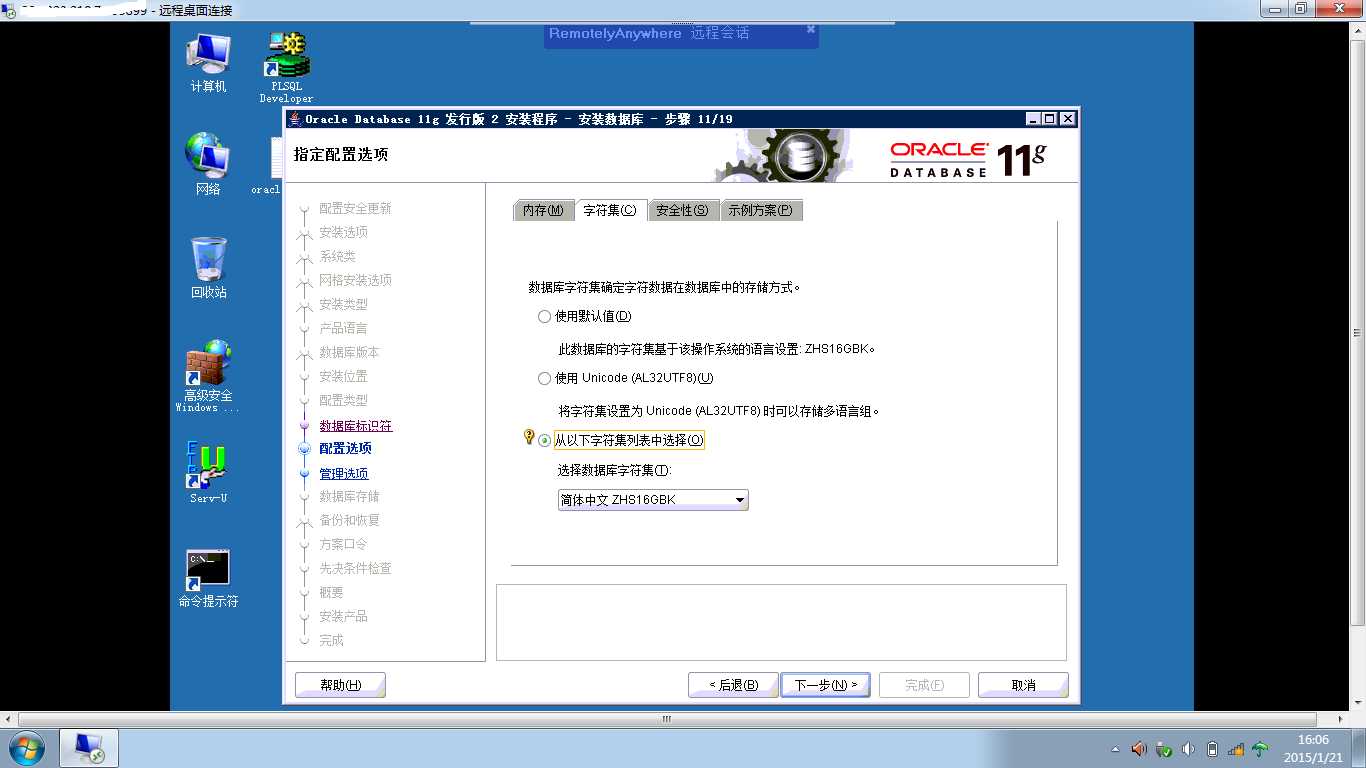Click the remote desktop connection title bar icon

[9, 10]
